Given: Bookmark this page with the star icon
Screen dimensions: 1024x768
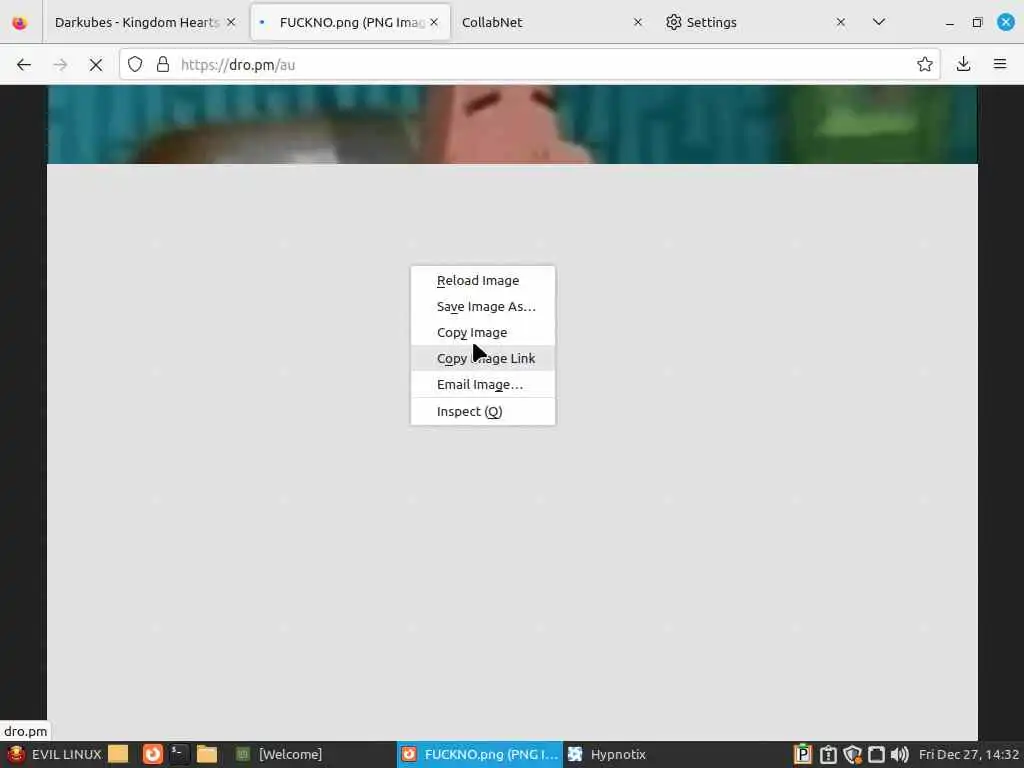Looking at the screenshot, I should click(924, 64).
